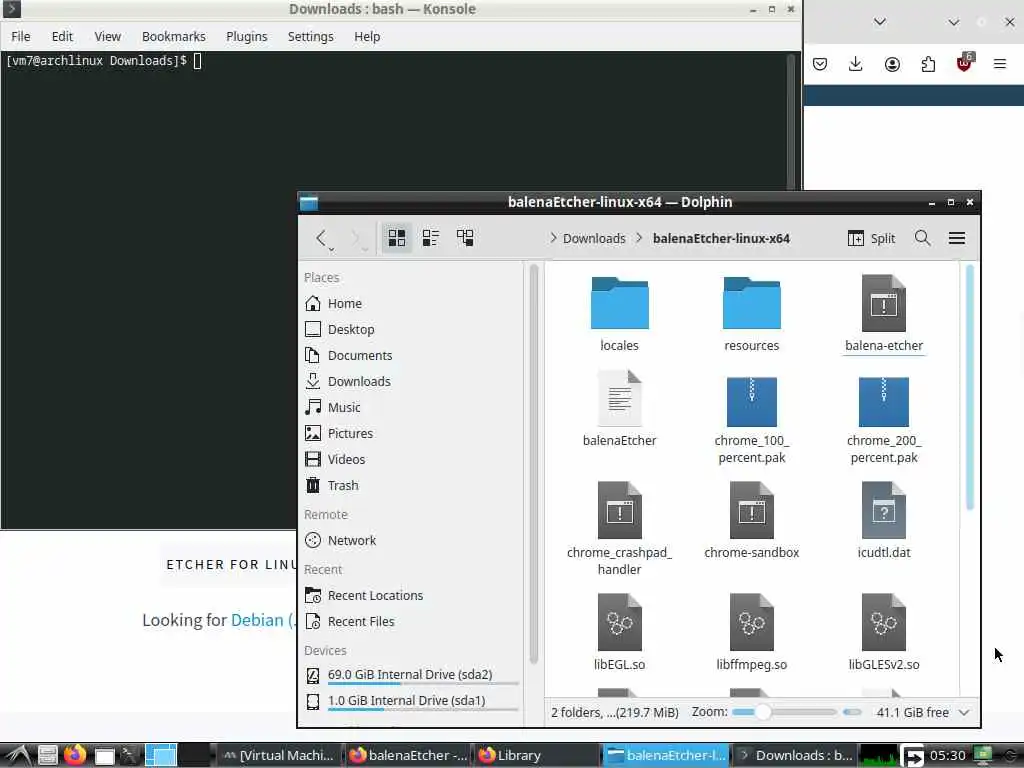The width and height of the screenshot is (1024, 768).
Task: Expand breadcrumb arrow before Downloads
Action: (x=552, y=238)
